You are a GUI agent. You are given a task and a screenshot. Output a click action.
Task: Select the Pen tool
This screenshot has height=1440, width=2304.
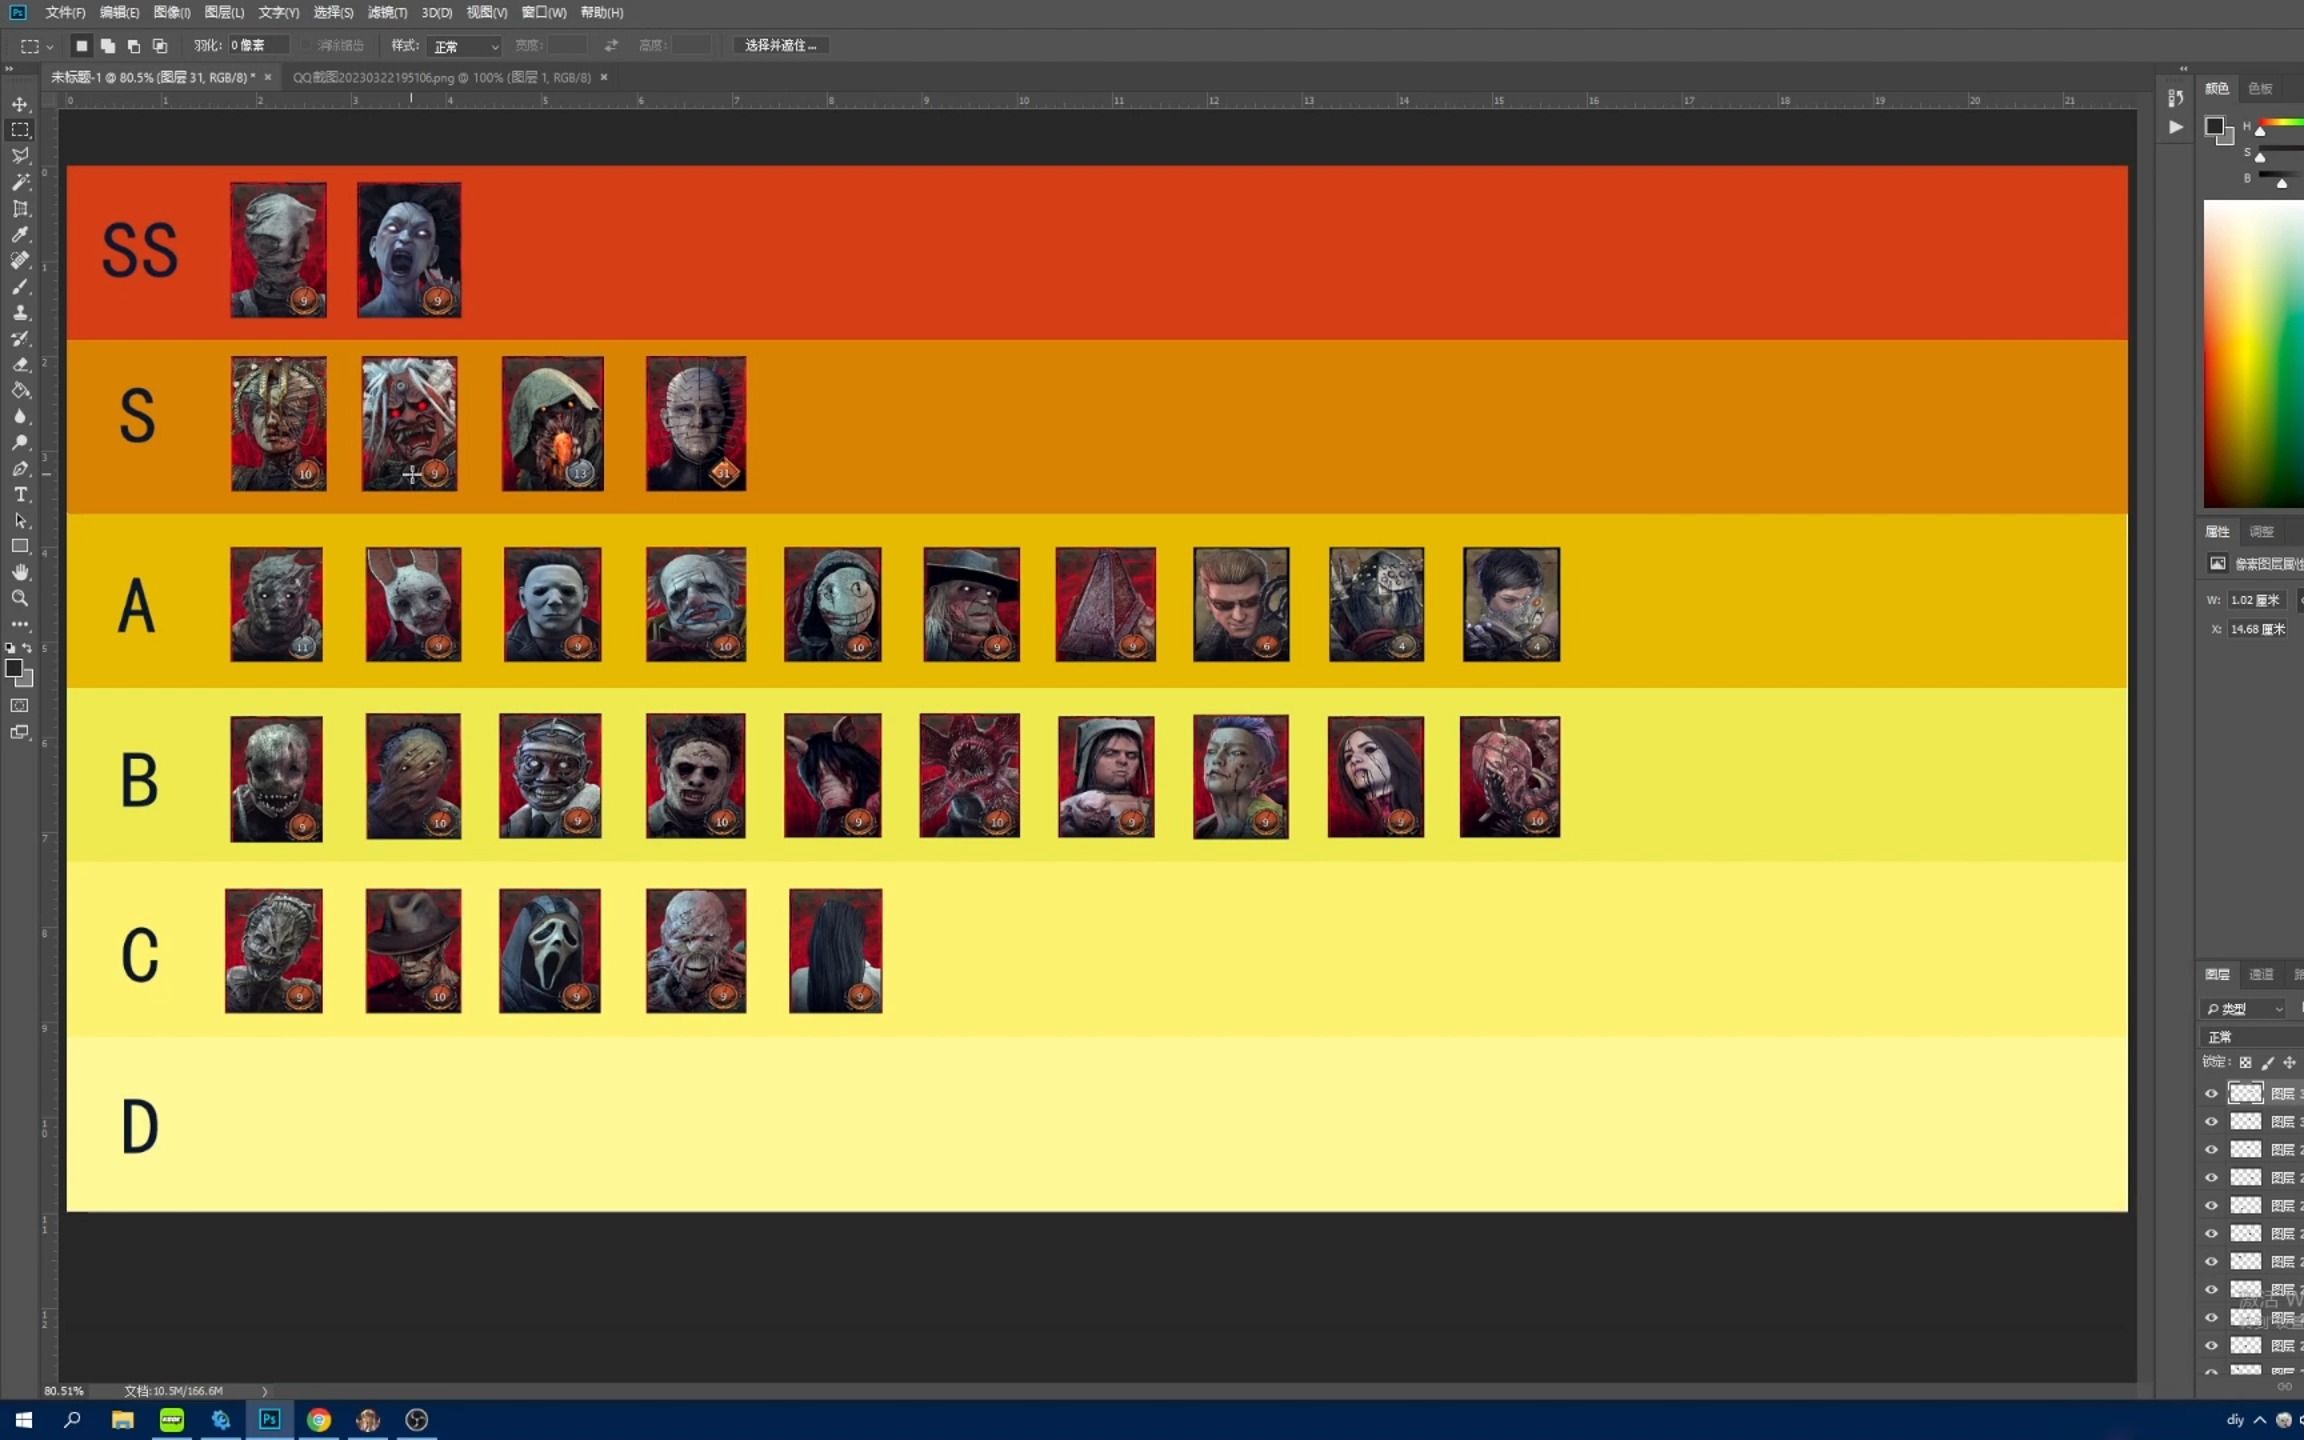[20, 468]
